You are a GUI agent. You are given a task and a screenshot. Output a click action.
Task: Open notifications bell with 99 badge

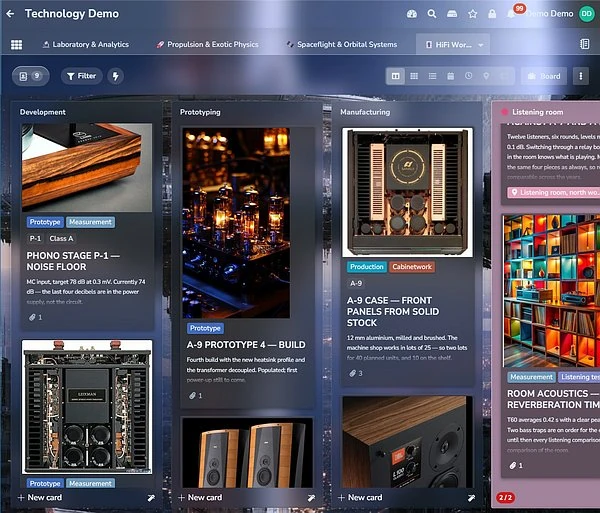(512, 14)
